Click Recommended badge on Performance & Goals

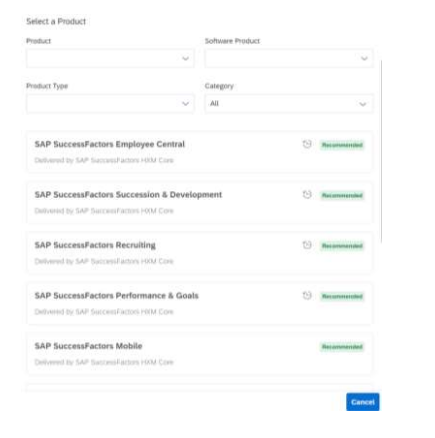coord(342,296)
